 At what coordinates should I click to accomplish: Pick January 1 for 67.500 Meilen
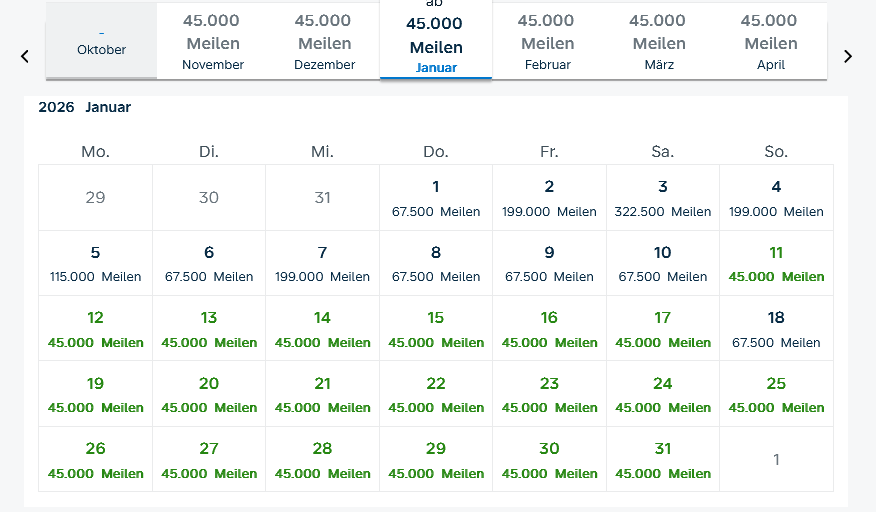(436, 198)
